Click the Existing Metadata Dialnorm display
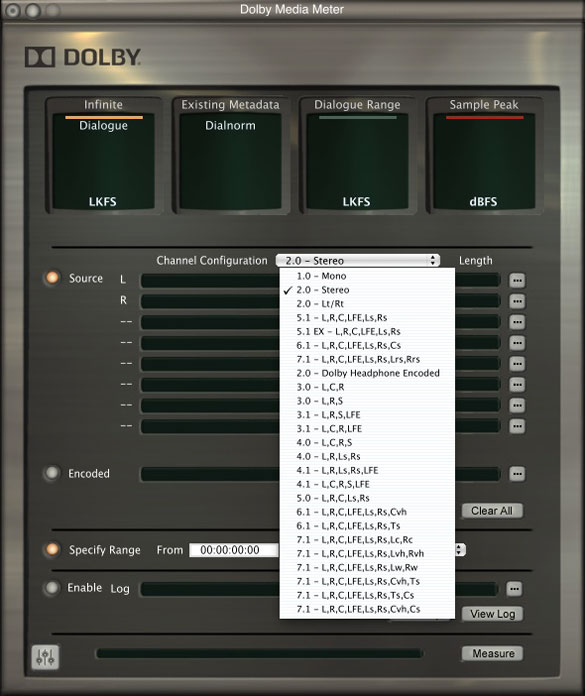This screenshot has height=696, width=585. pos(230,161)
